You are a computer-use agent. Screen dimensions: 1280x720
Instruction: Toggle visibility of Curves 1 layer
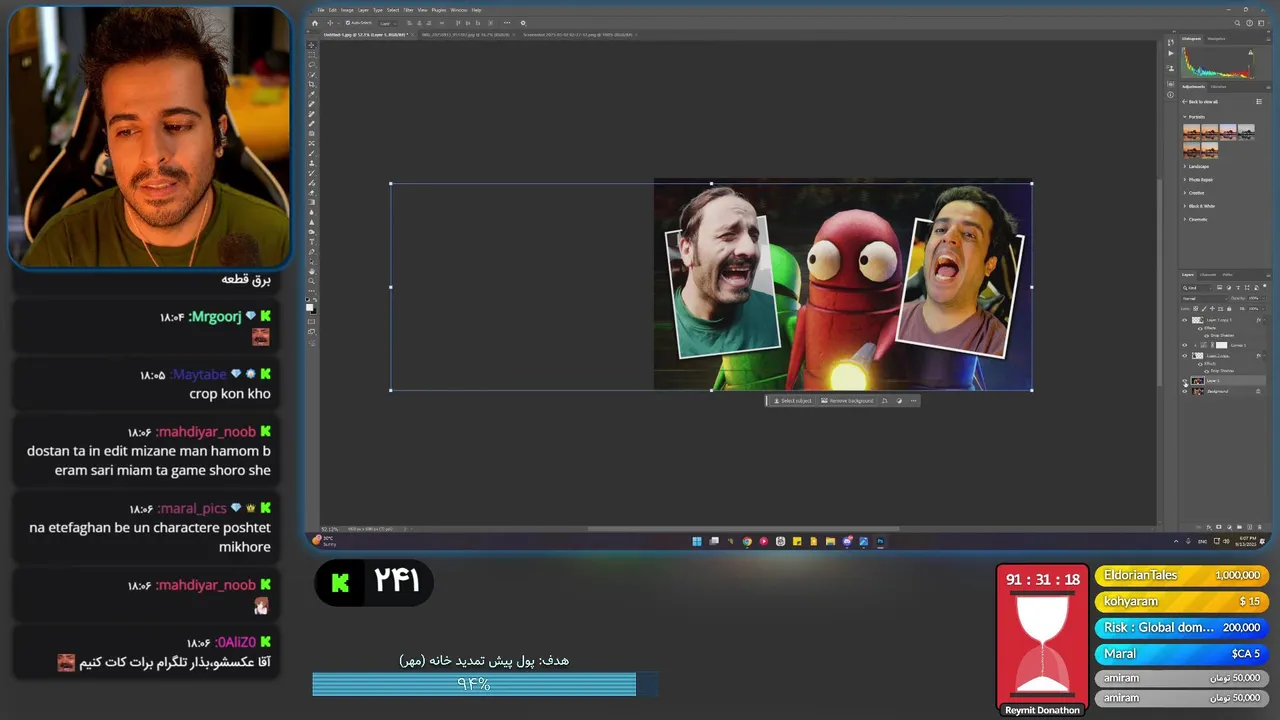click(1185, 345)
